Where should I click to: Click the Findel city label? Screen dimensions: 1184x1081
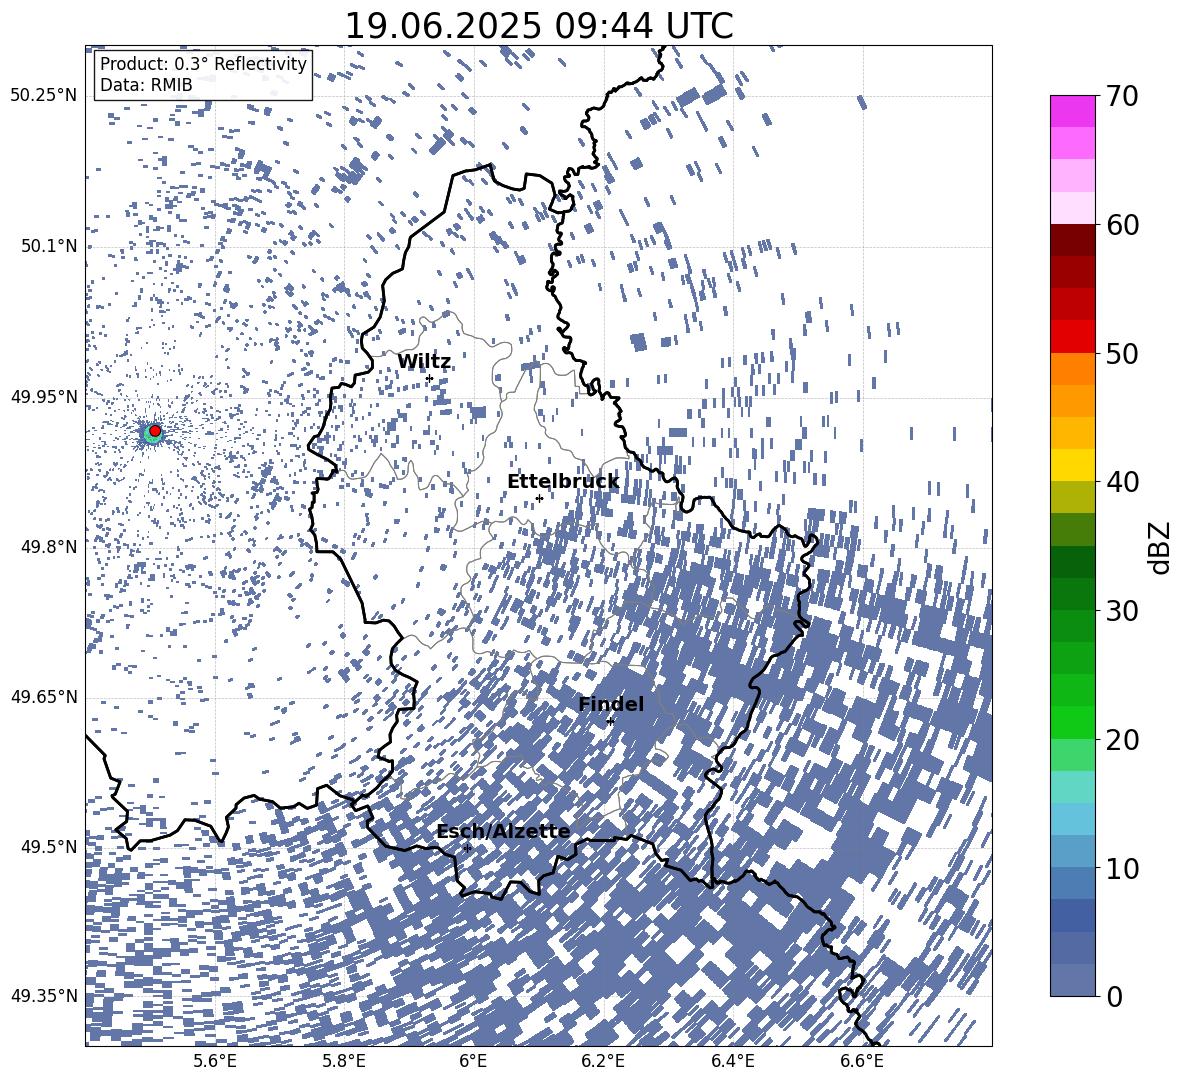[x=611, y=704]
